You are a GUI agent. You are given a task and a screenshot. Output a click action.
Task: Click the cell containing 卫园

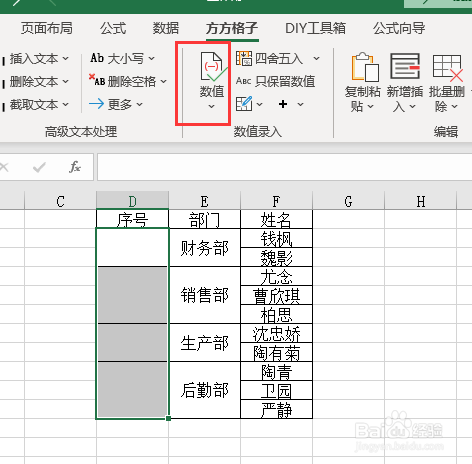276,390
